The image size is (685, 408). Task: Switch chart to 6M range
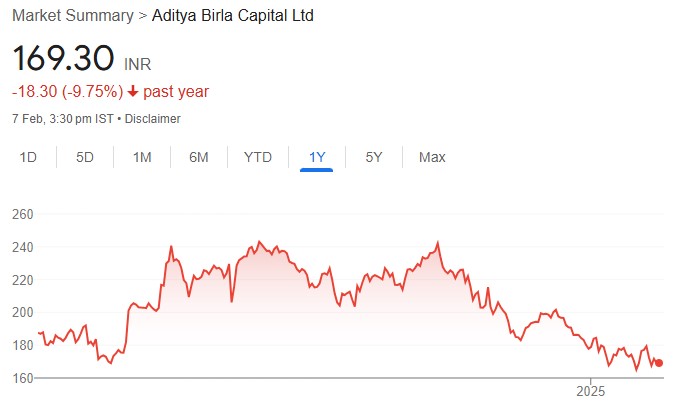tap(199, 157)
